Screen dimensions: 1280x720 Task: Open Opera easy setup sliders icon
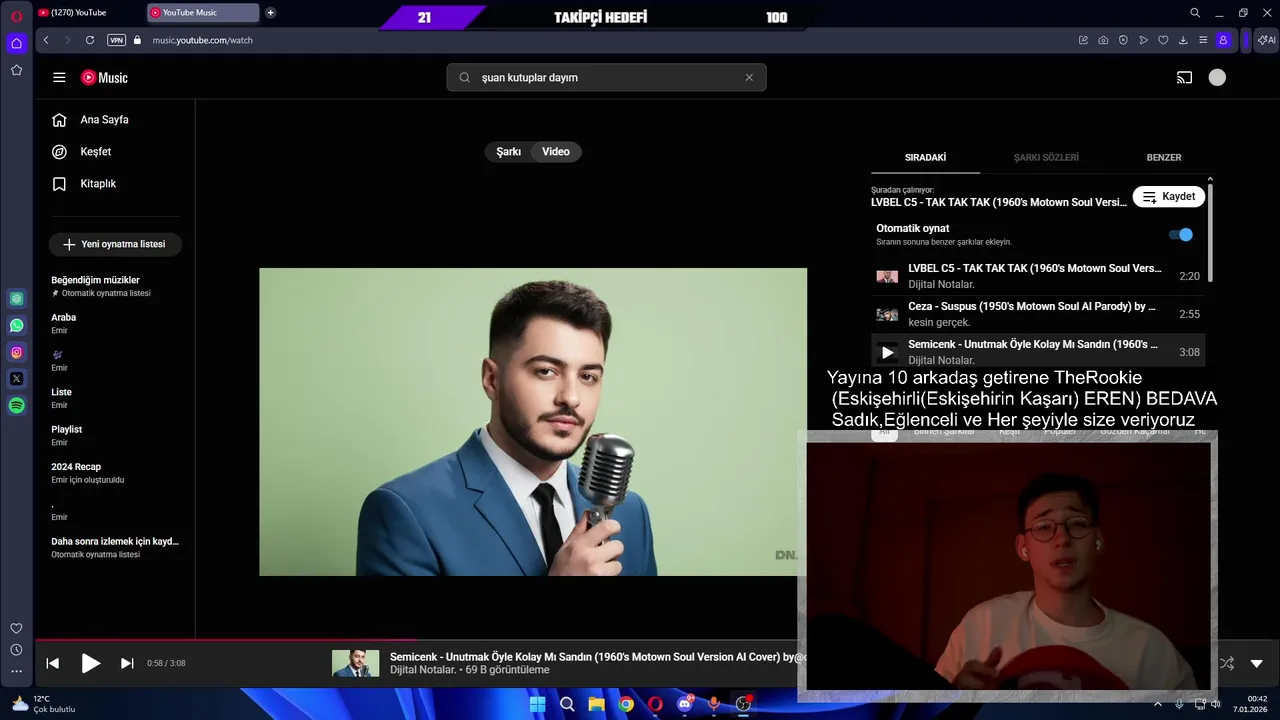pos(1203,40)
